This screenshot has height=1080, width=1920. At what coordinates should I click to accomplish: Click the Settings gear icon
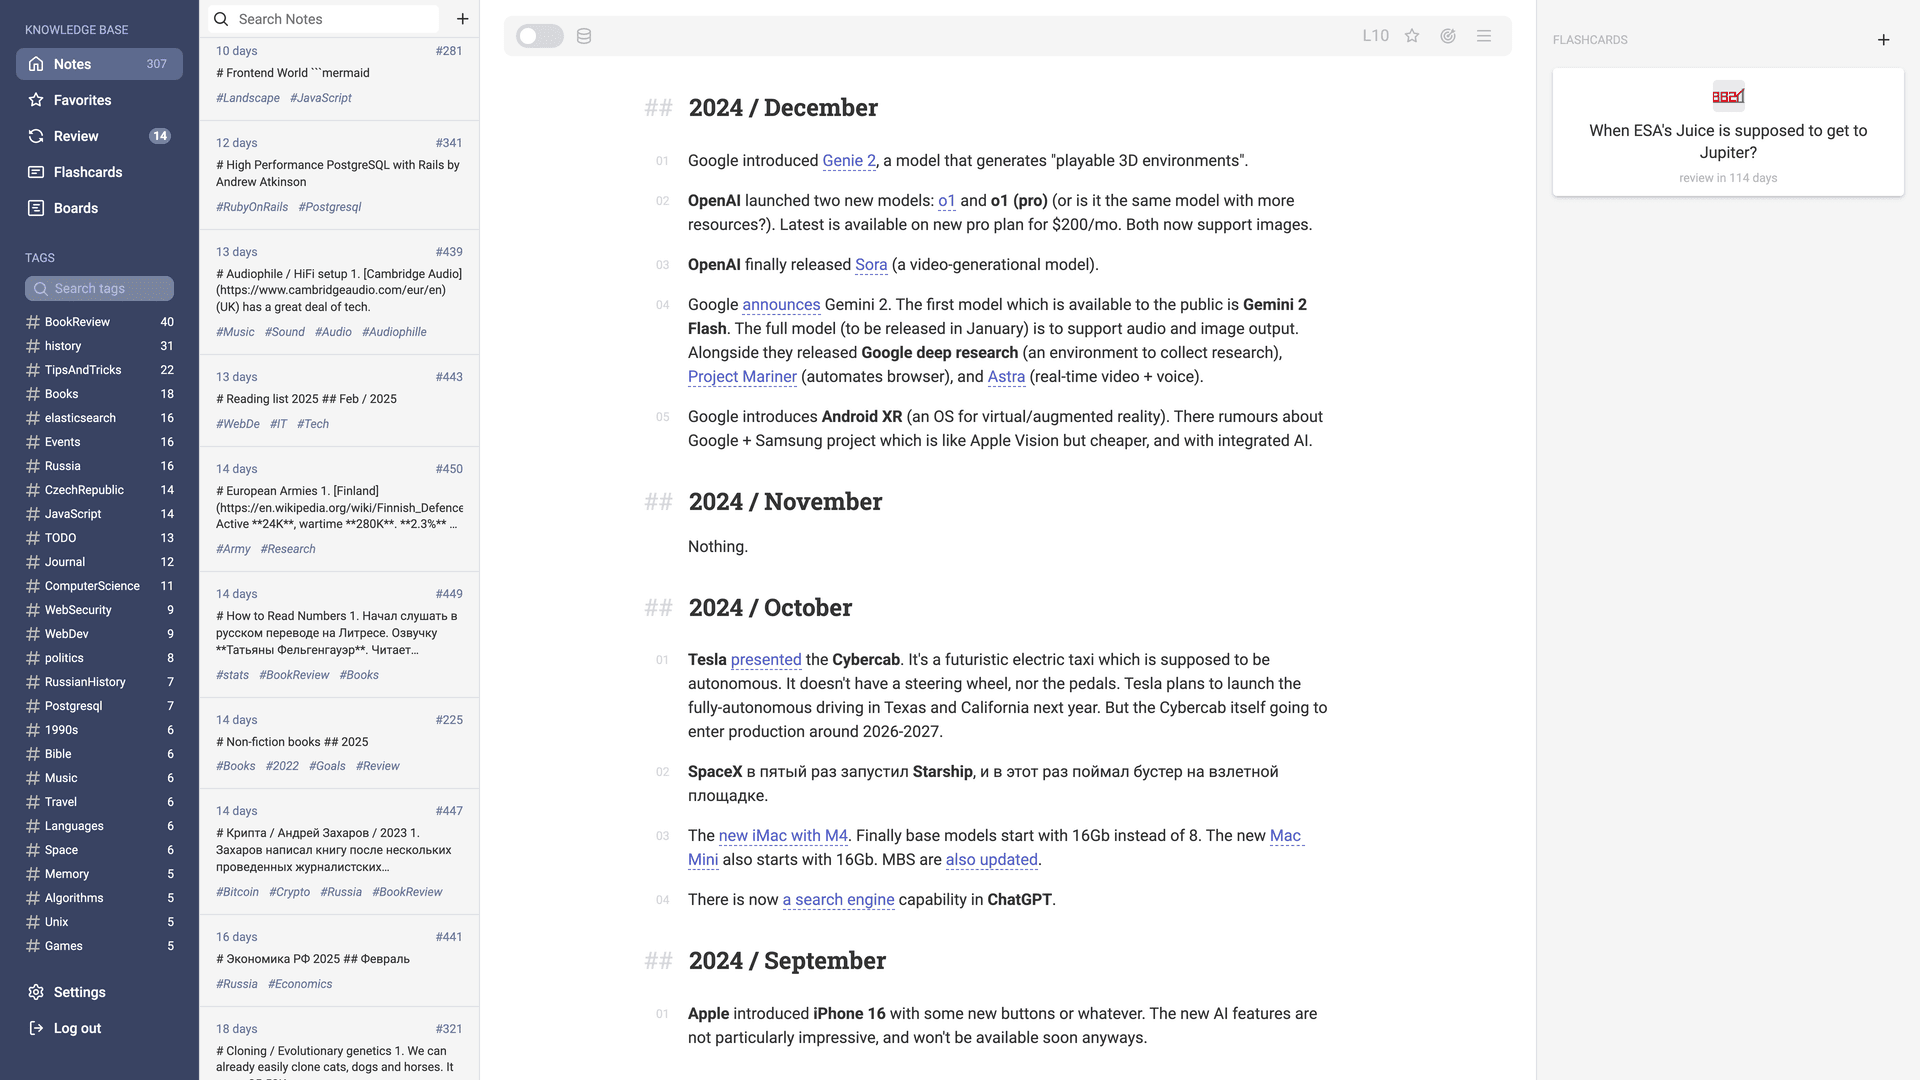(36, 992)
